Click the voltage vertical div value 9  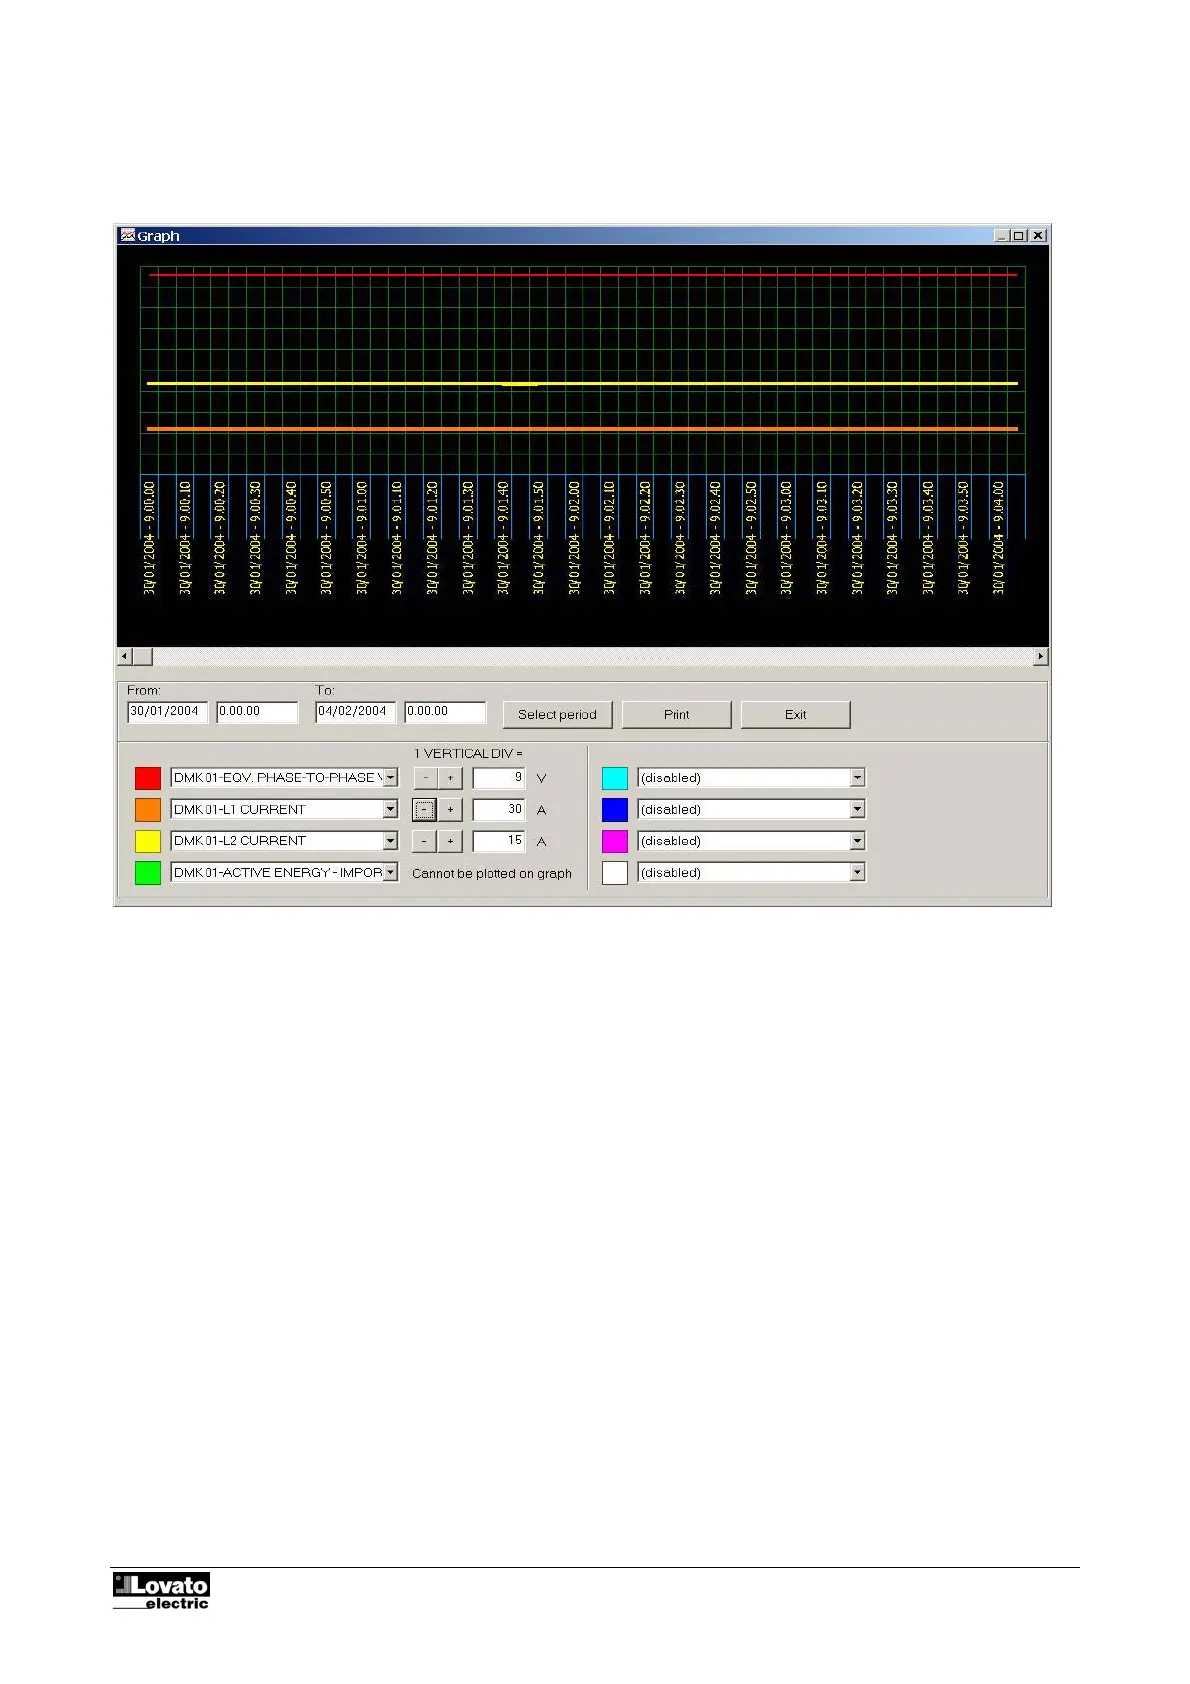coord(499,778)
